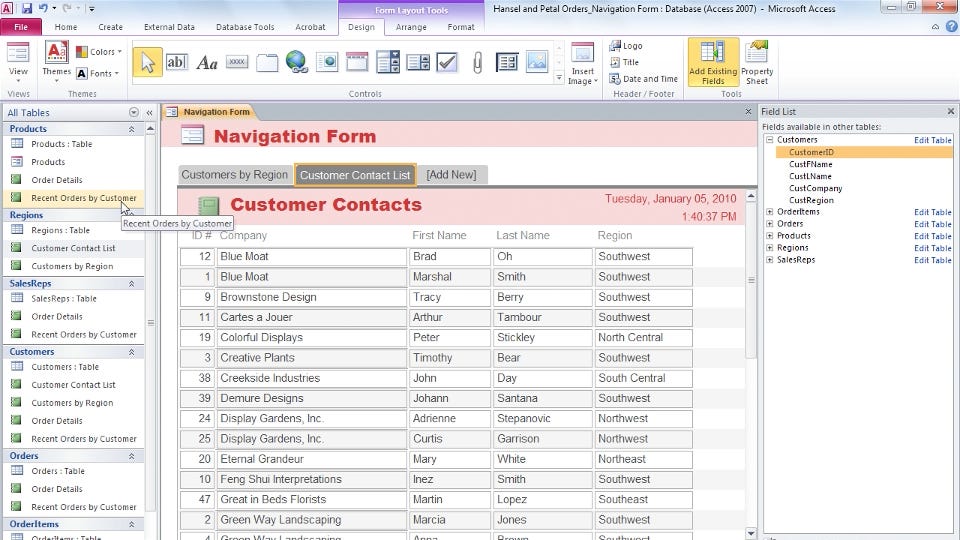Click the Insert Image button
Viewport: 960px width, 540px height.
(x=582, y=64)
